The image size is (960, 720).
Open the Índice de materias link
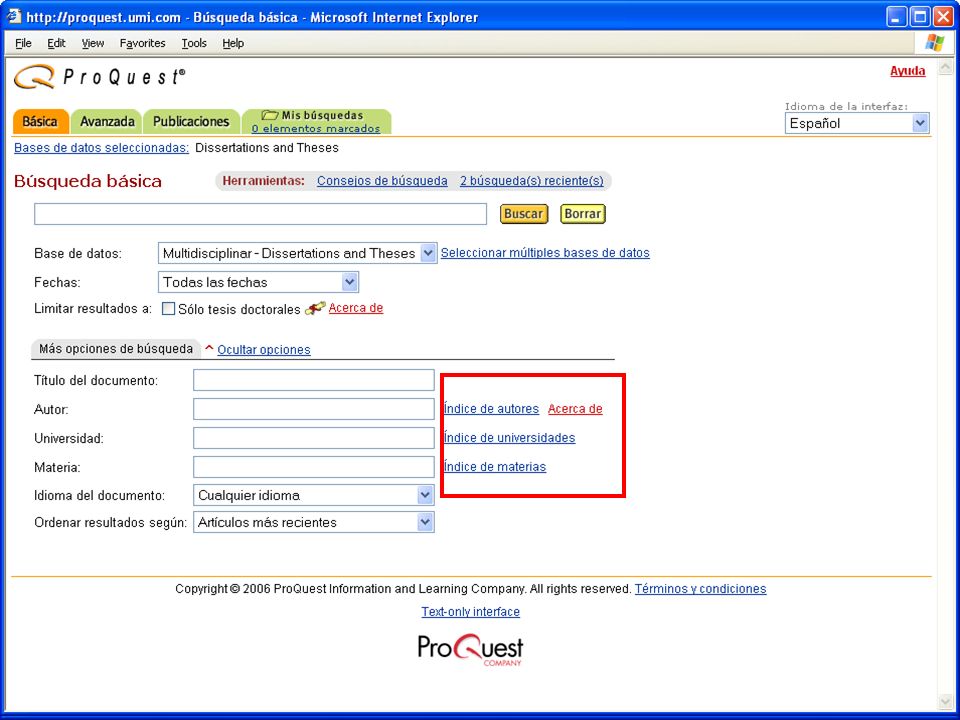(x=495, y=467)
